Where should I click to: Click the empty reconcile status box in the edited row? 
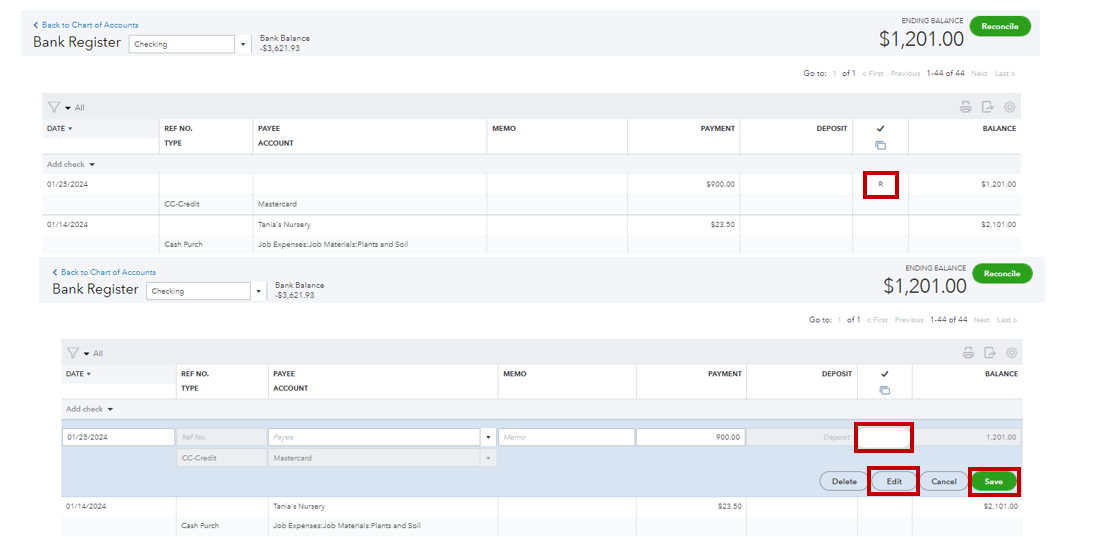coord(883,437)
